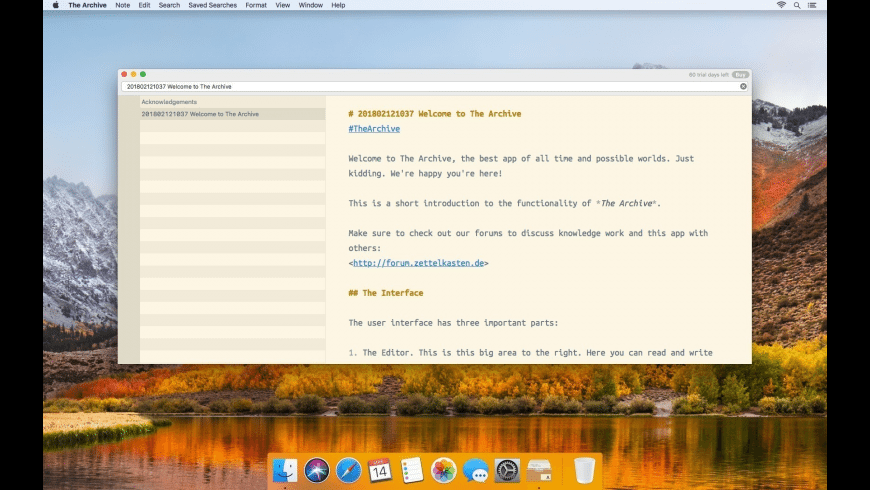Open the forum.zettelkasten.de link
Image resolution: width=870 pixels, height=490 pixels.
coord(418,263)
